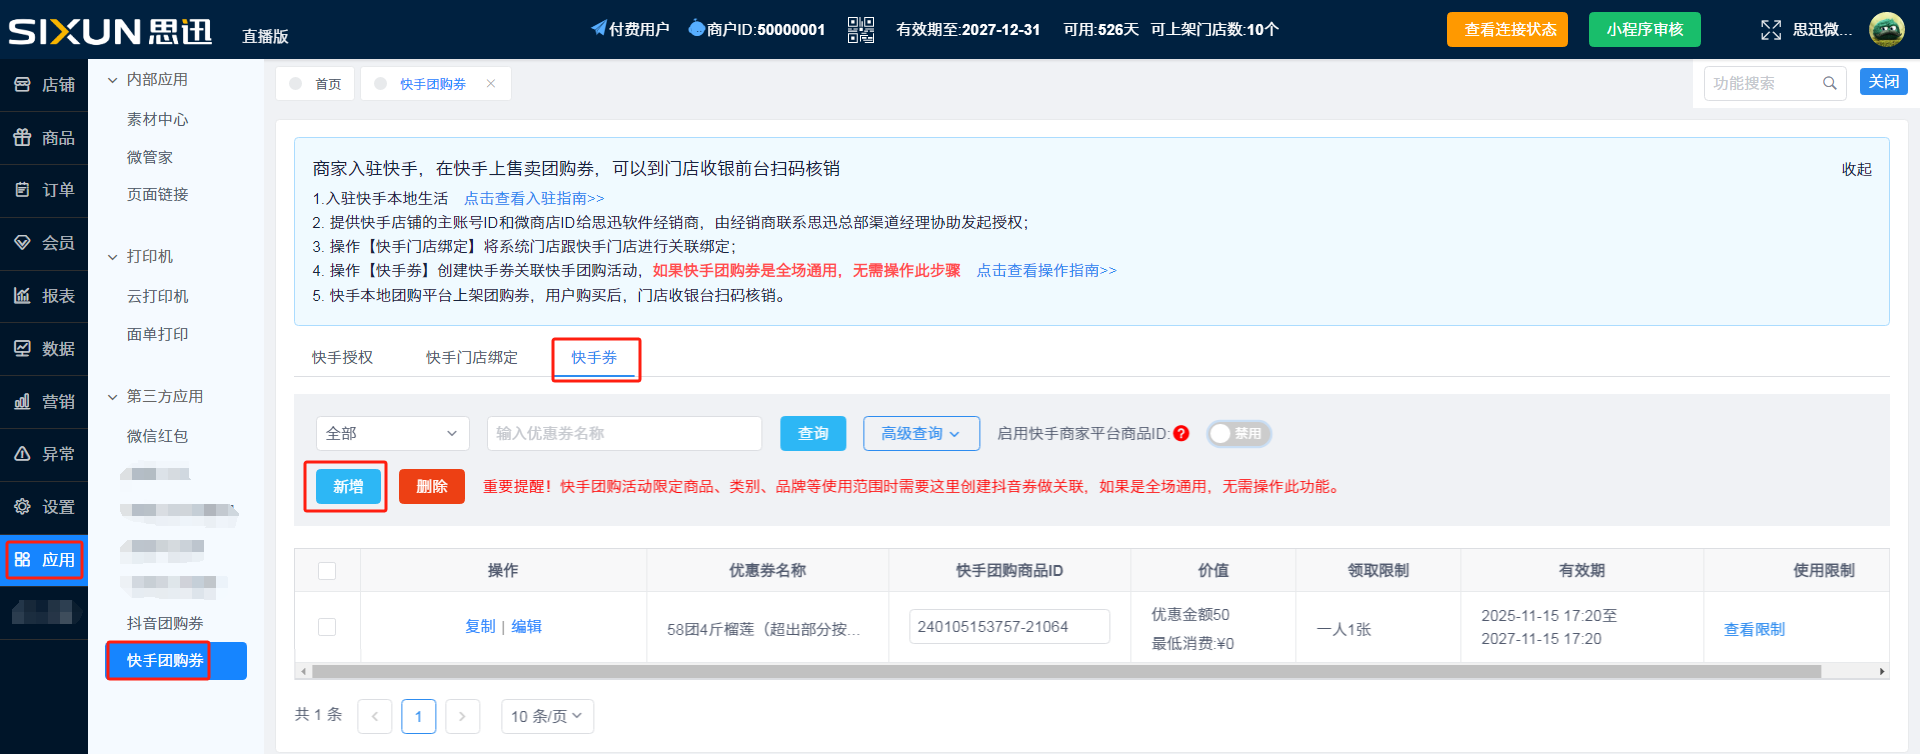Image resolution: width=1920 pixels, height=754 pixels.
Task: Open 微管家 in the side menu
Action: click(x=150, y=158)
